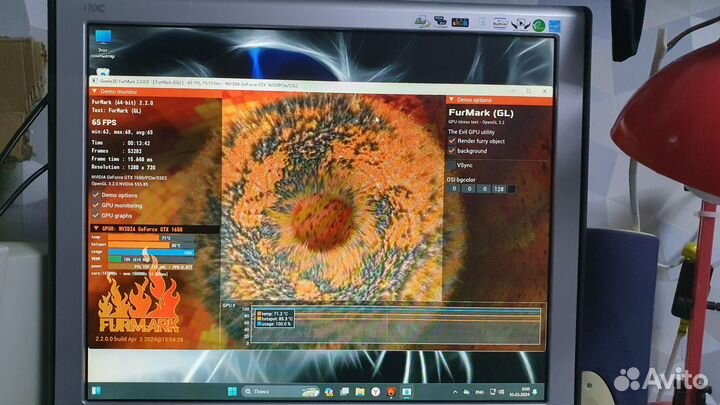Enable the VSync checkbox

tap(453, 164)
